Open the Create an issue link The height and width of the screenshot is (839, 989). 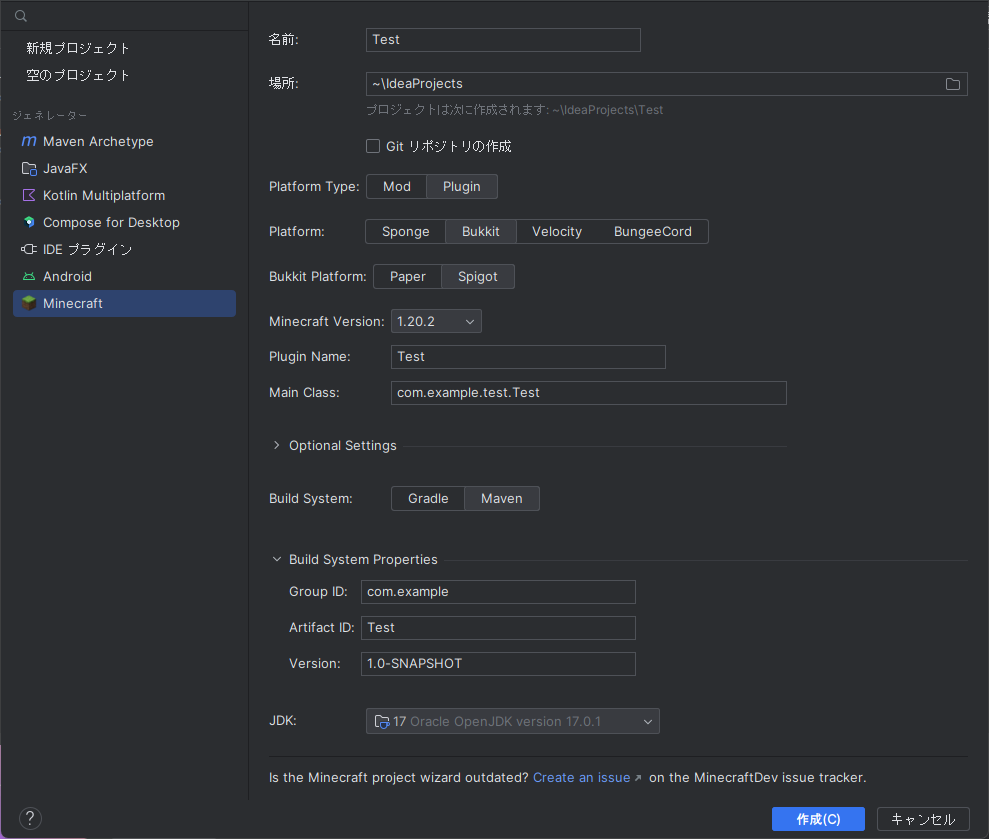coord(582,777)
